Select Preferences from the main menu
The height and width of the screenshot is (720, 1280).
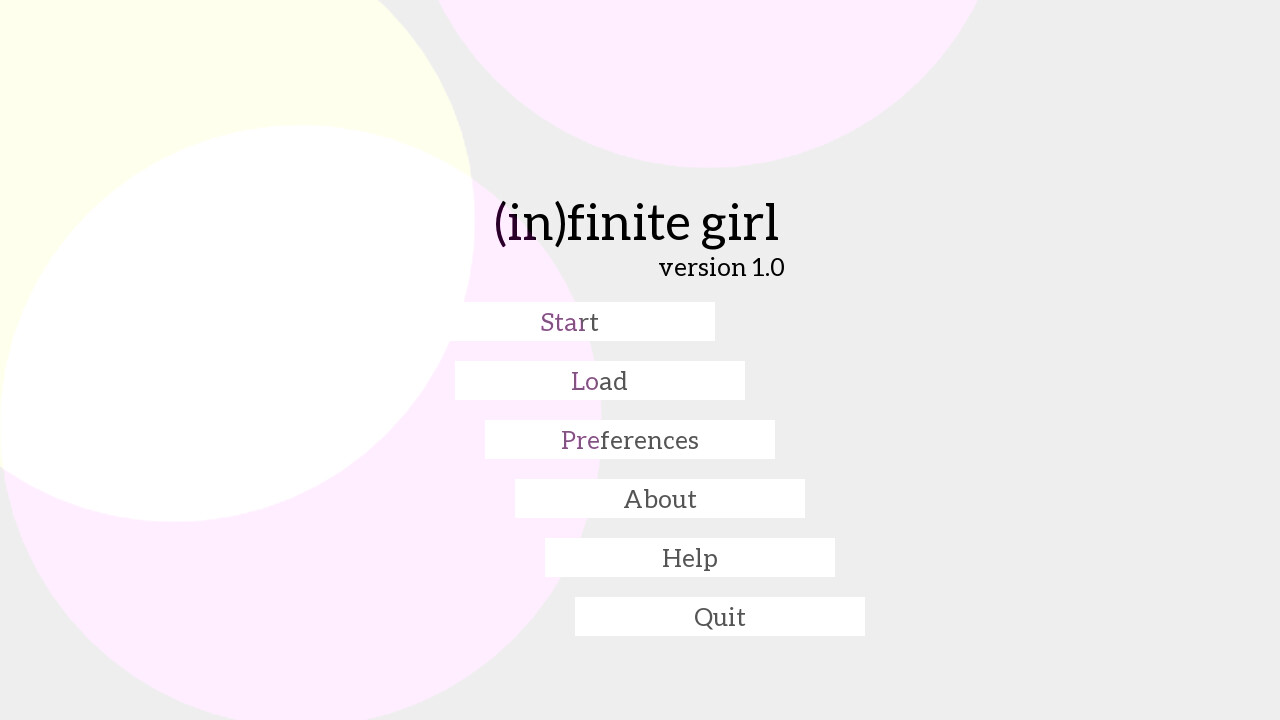coord(629,440)
